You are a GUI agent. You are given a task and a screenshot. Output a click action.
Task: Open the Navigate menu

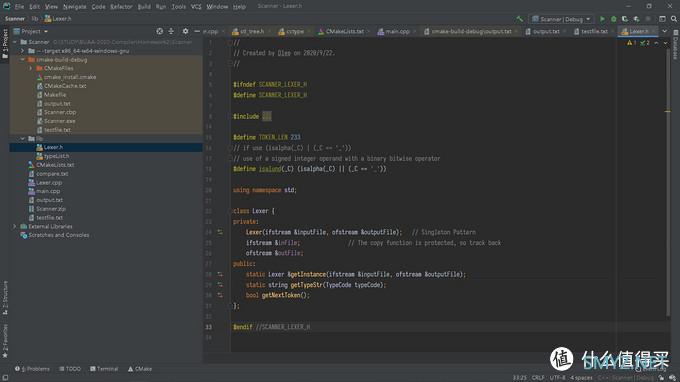tap(75, 7)
